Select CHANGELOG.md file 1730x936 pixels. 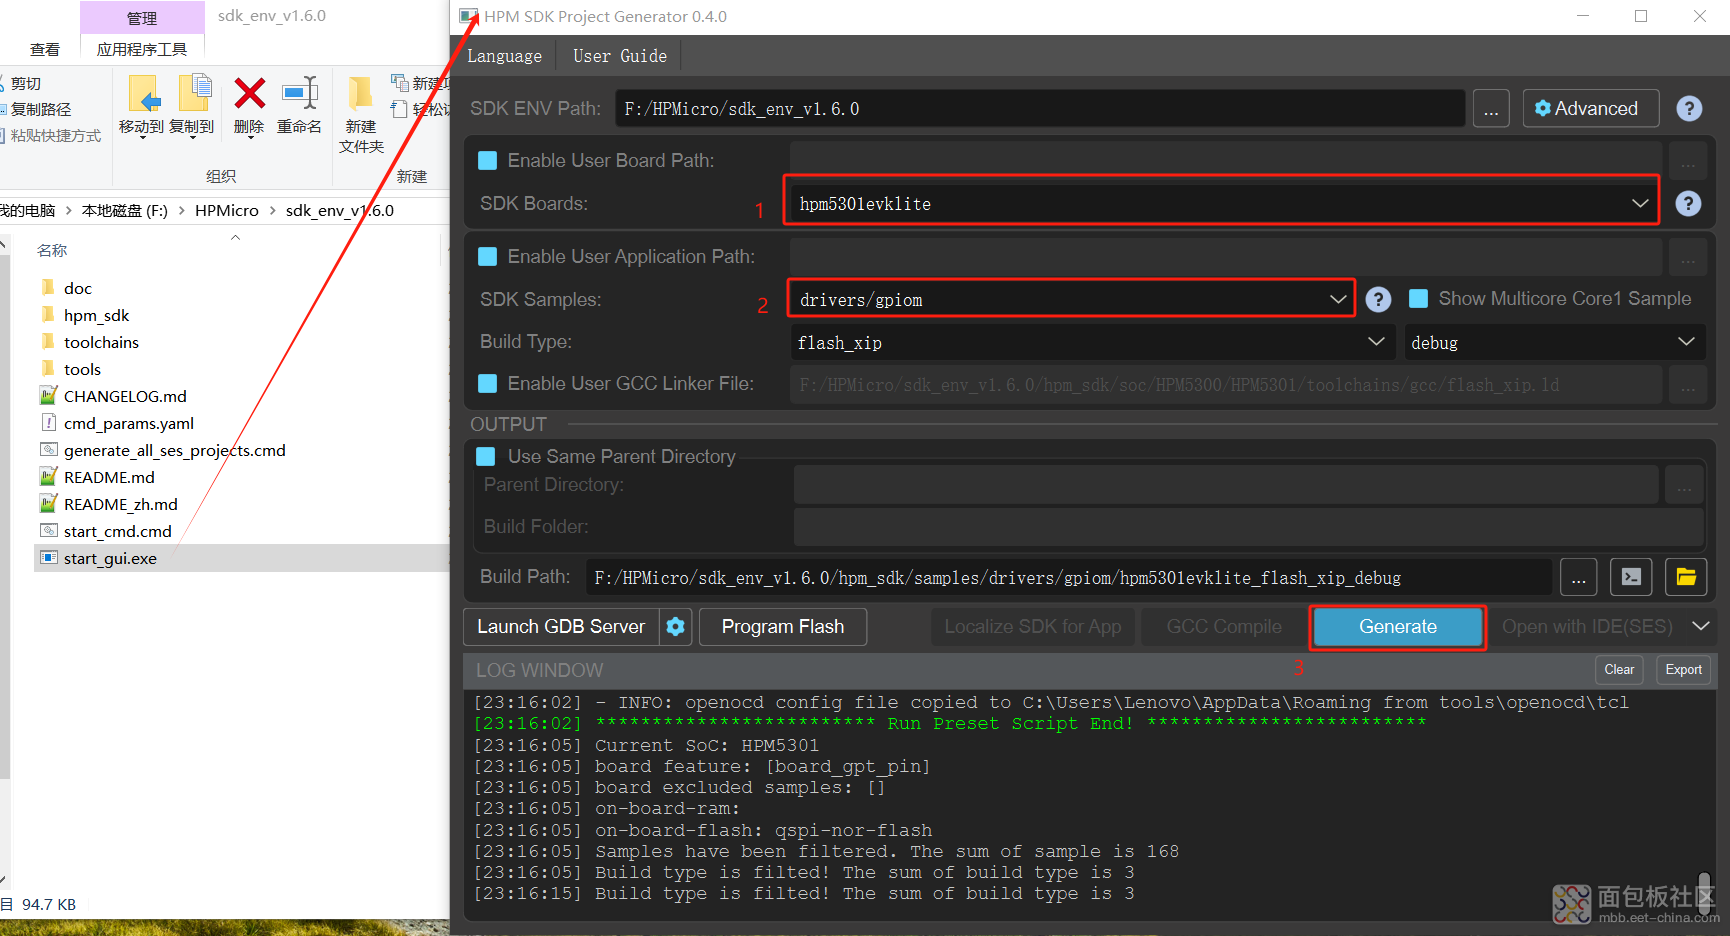pyautogui.click(x=125, y=396)
